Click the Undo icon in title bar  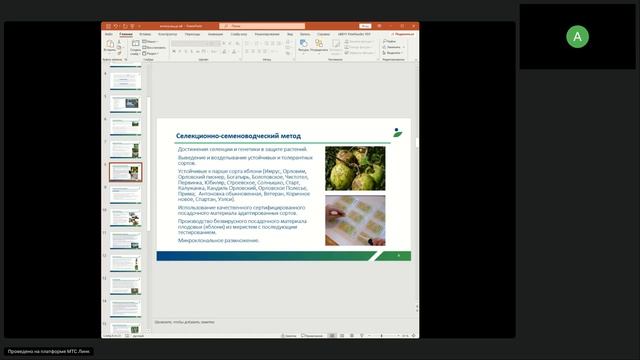[116, 26]
